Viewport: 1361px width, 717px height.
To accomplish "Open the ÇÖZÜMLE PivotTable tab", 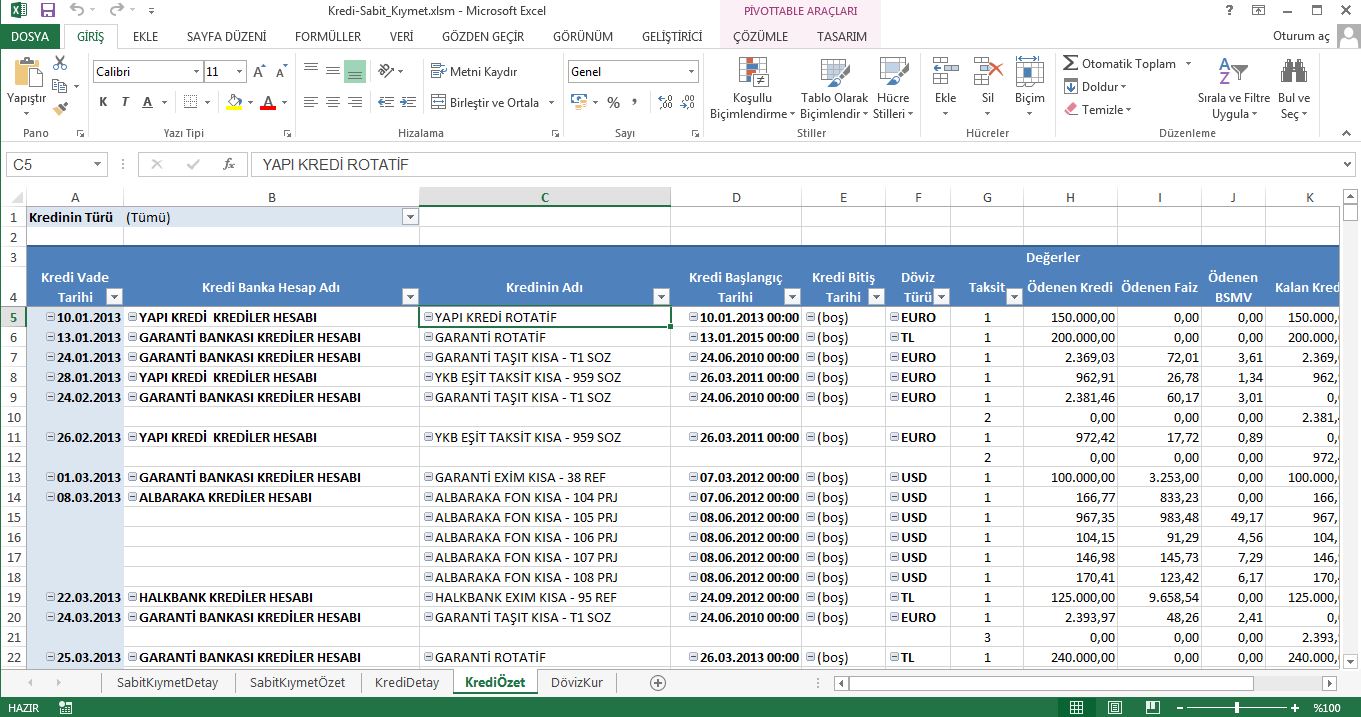I will click(x=760, y=37).
